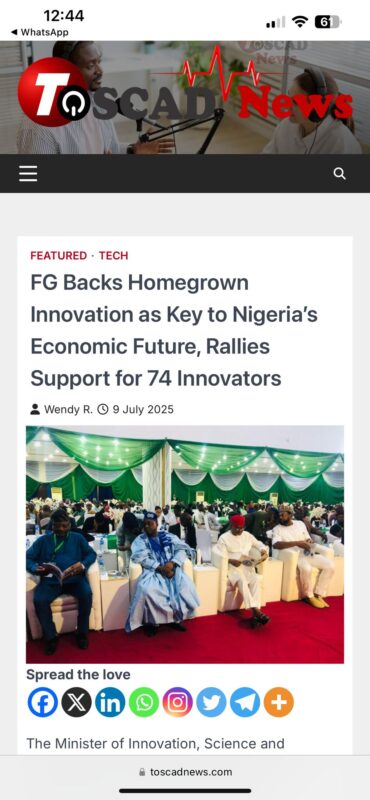
Task: Share article on Facebook
Action: pos(42,702)
